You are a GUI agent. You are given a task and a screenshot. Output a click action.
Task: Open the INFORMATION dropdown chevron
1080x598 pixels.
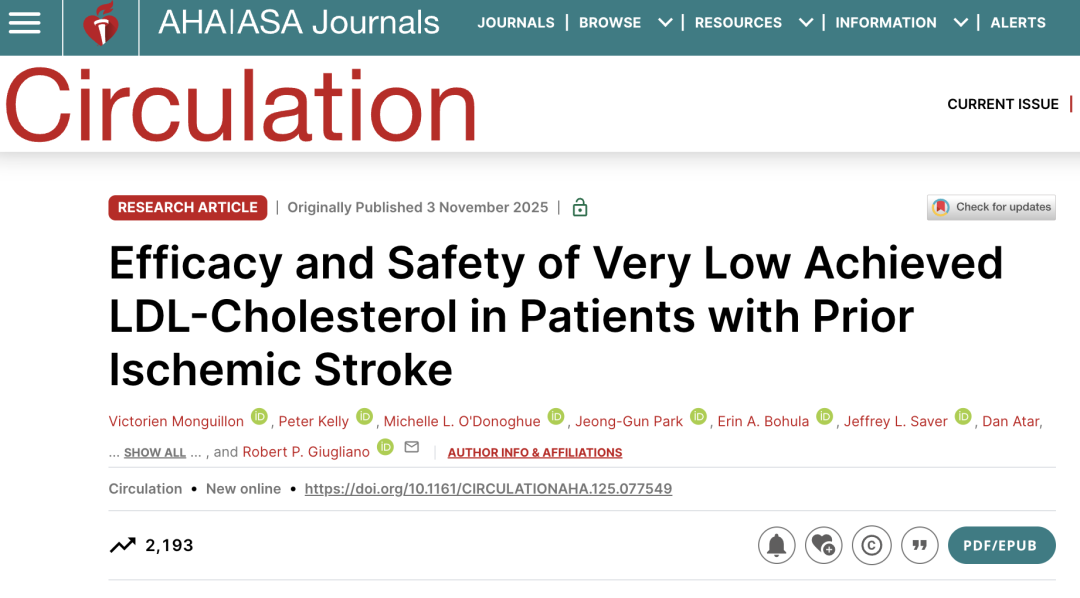pyautogui.click(x=960, y=22)
